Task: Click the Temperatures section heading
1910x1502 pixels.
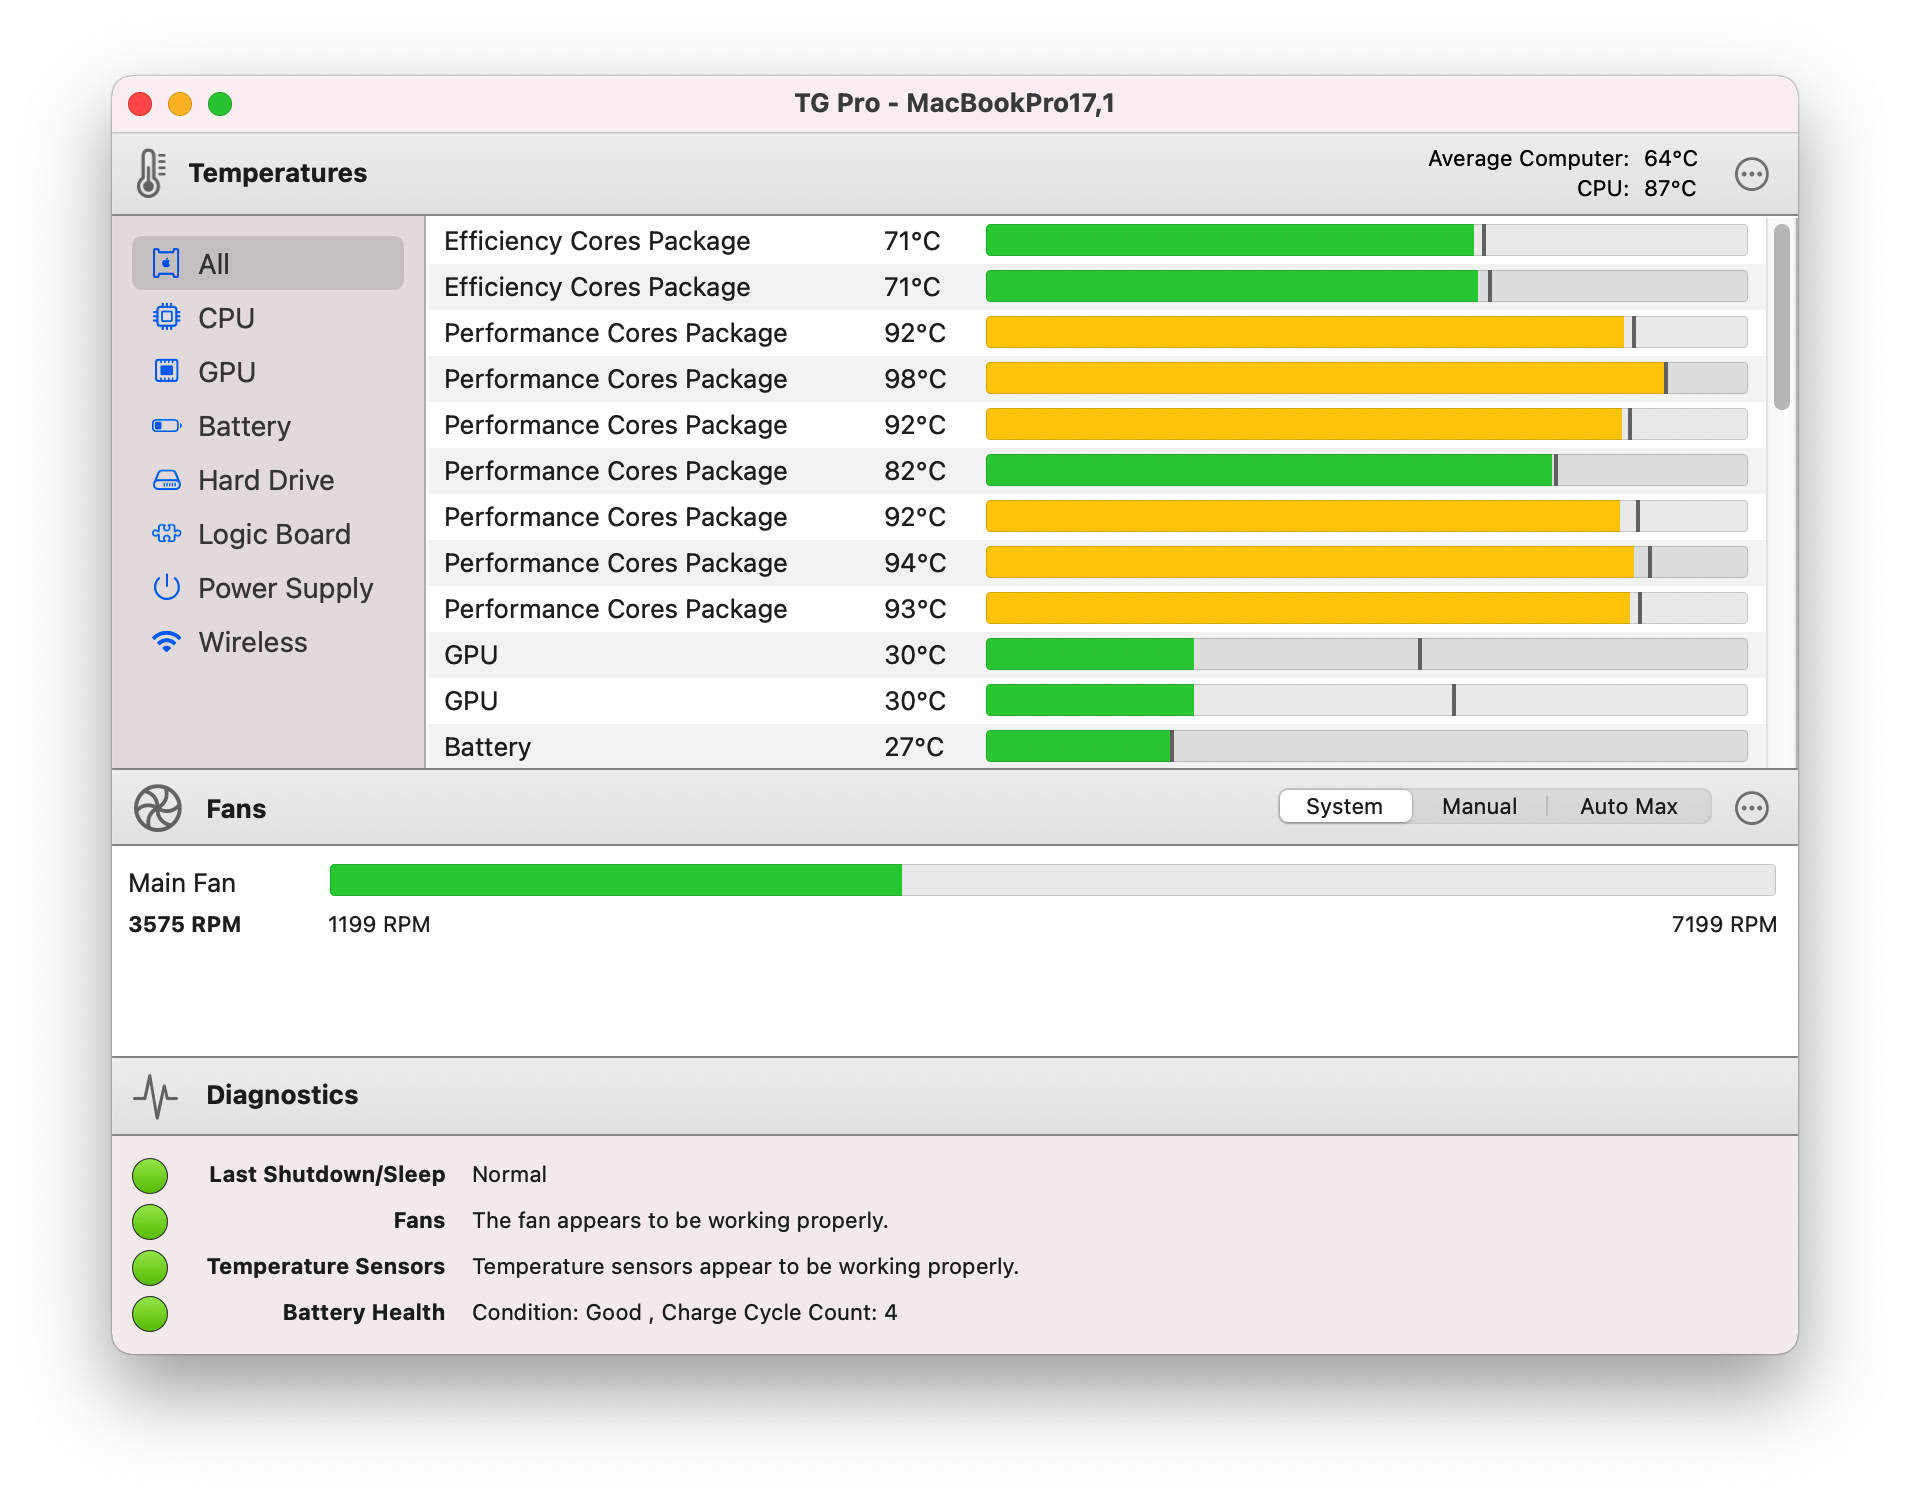Action: 278,173
